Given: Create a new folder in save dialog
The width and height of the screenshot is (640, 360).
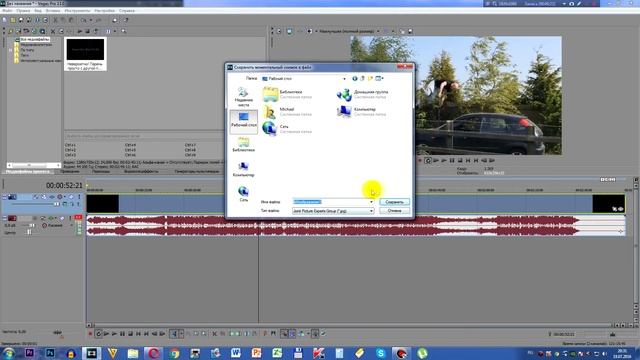Looking at the screenshot, I should point(370,78).
